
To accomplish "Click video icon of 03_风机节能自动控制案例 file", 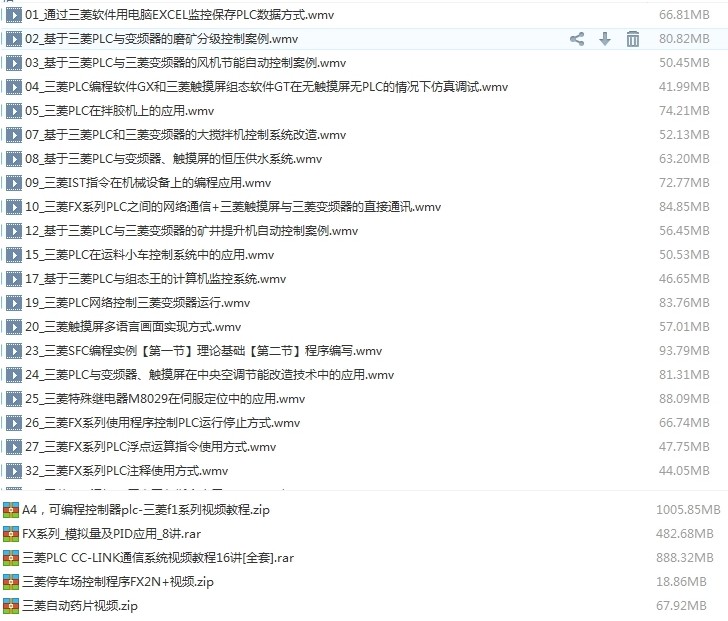I will 14,63.
